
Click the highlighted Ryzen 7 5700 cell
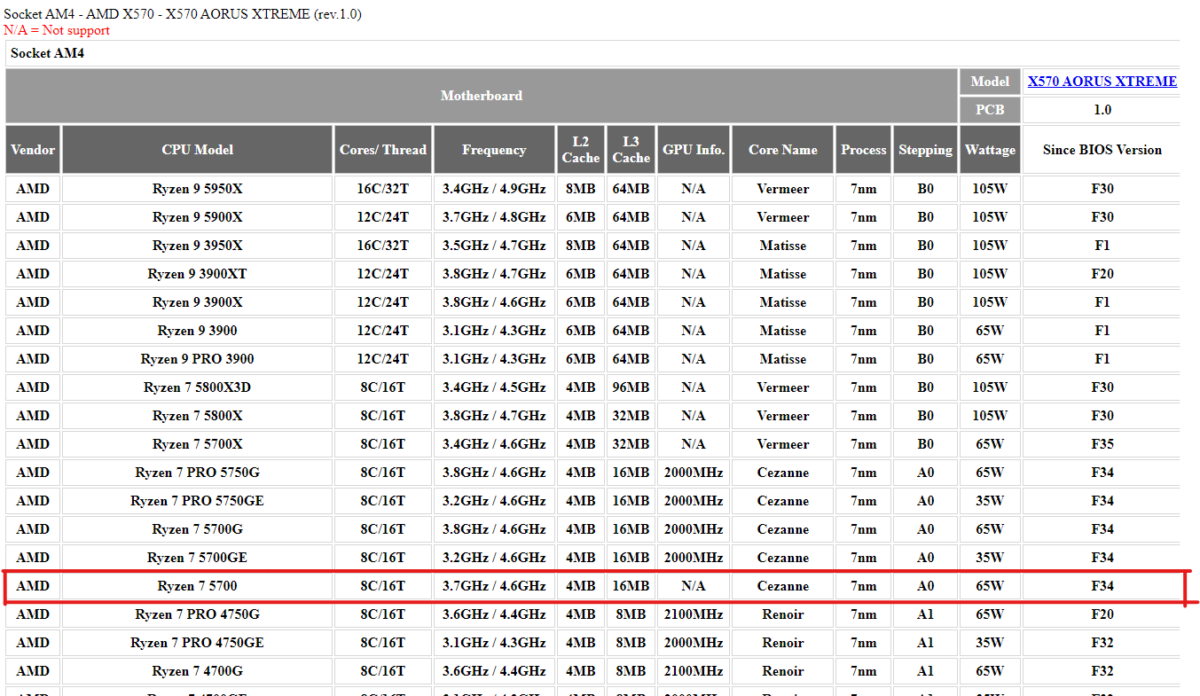[197, 586]
